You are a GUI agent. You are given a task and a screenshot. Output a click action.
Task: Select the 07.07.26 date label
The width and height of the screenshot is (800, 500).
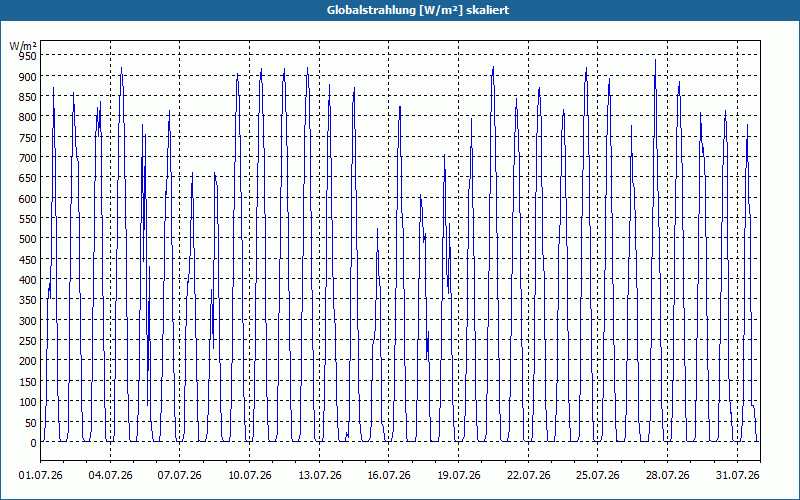click(180, 475)
